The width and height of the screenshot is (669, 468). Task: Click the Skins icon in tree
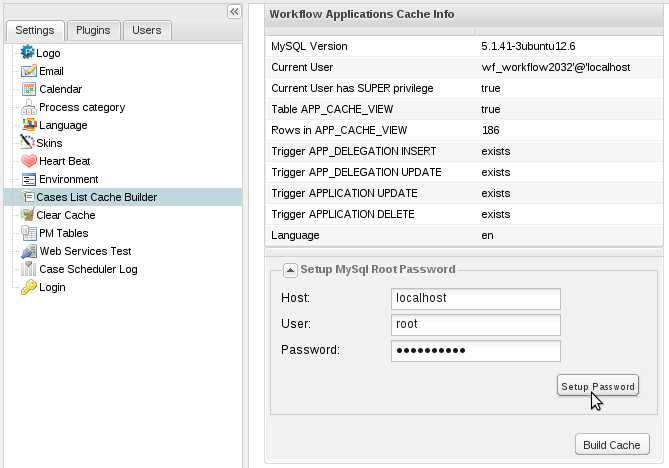pos(28,143)
